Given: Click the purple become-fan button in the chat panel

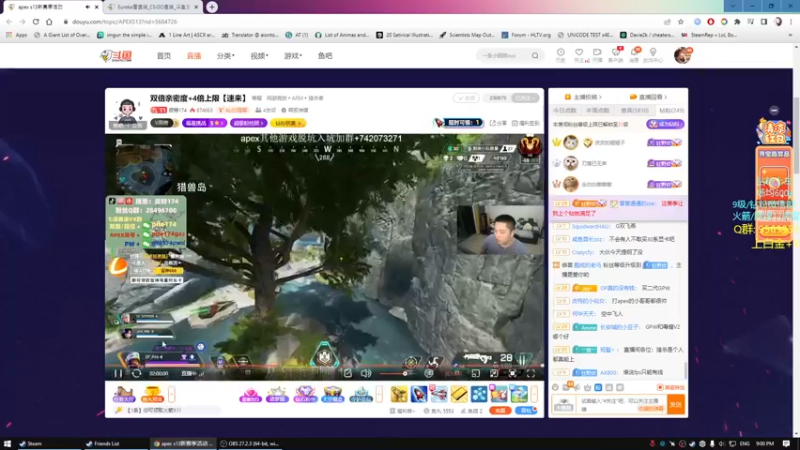Looking at the screenshot, I should (665, 124).
